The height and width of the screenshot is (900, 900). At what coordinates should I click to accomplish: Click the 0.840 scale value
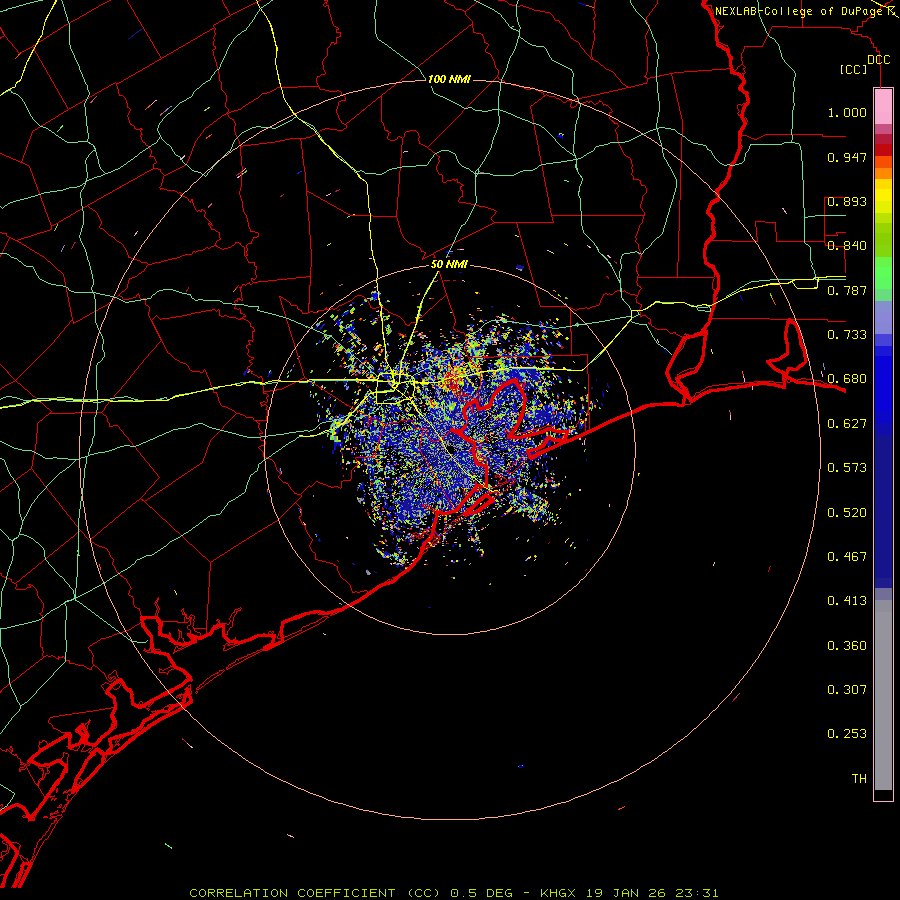click(x=847, y=246)
